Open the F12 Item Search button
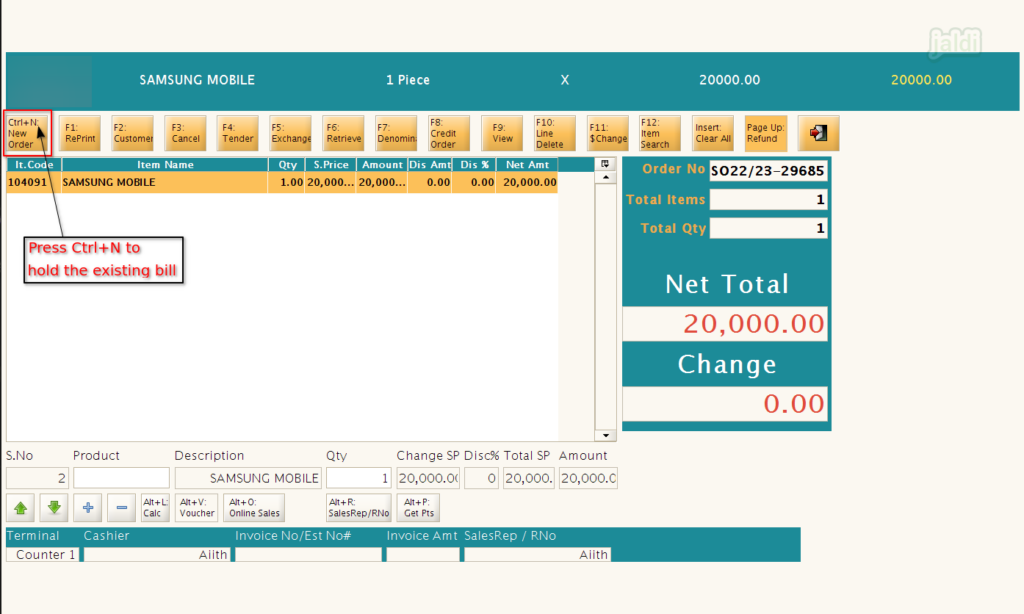Screen dimensions: 1024x614 [660, 133]
